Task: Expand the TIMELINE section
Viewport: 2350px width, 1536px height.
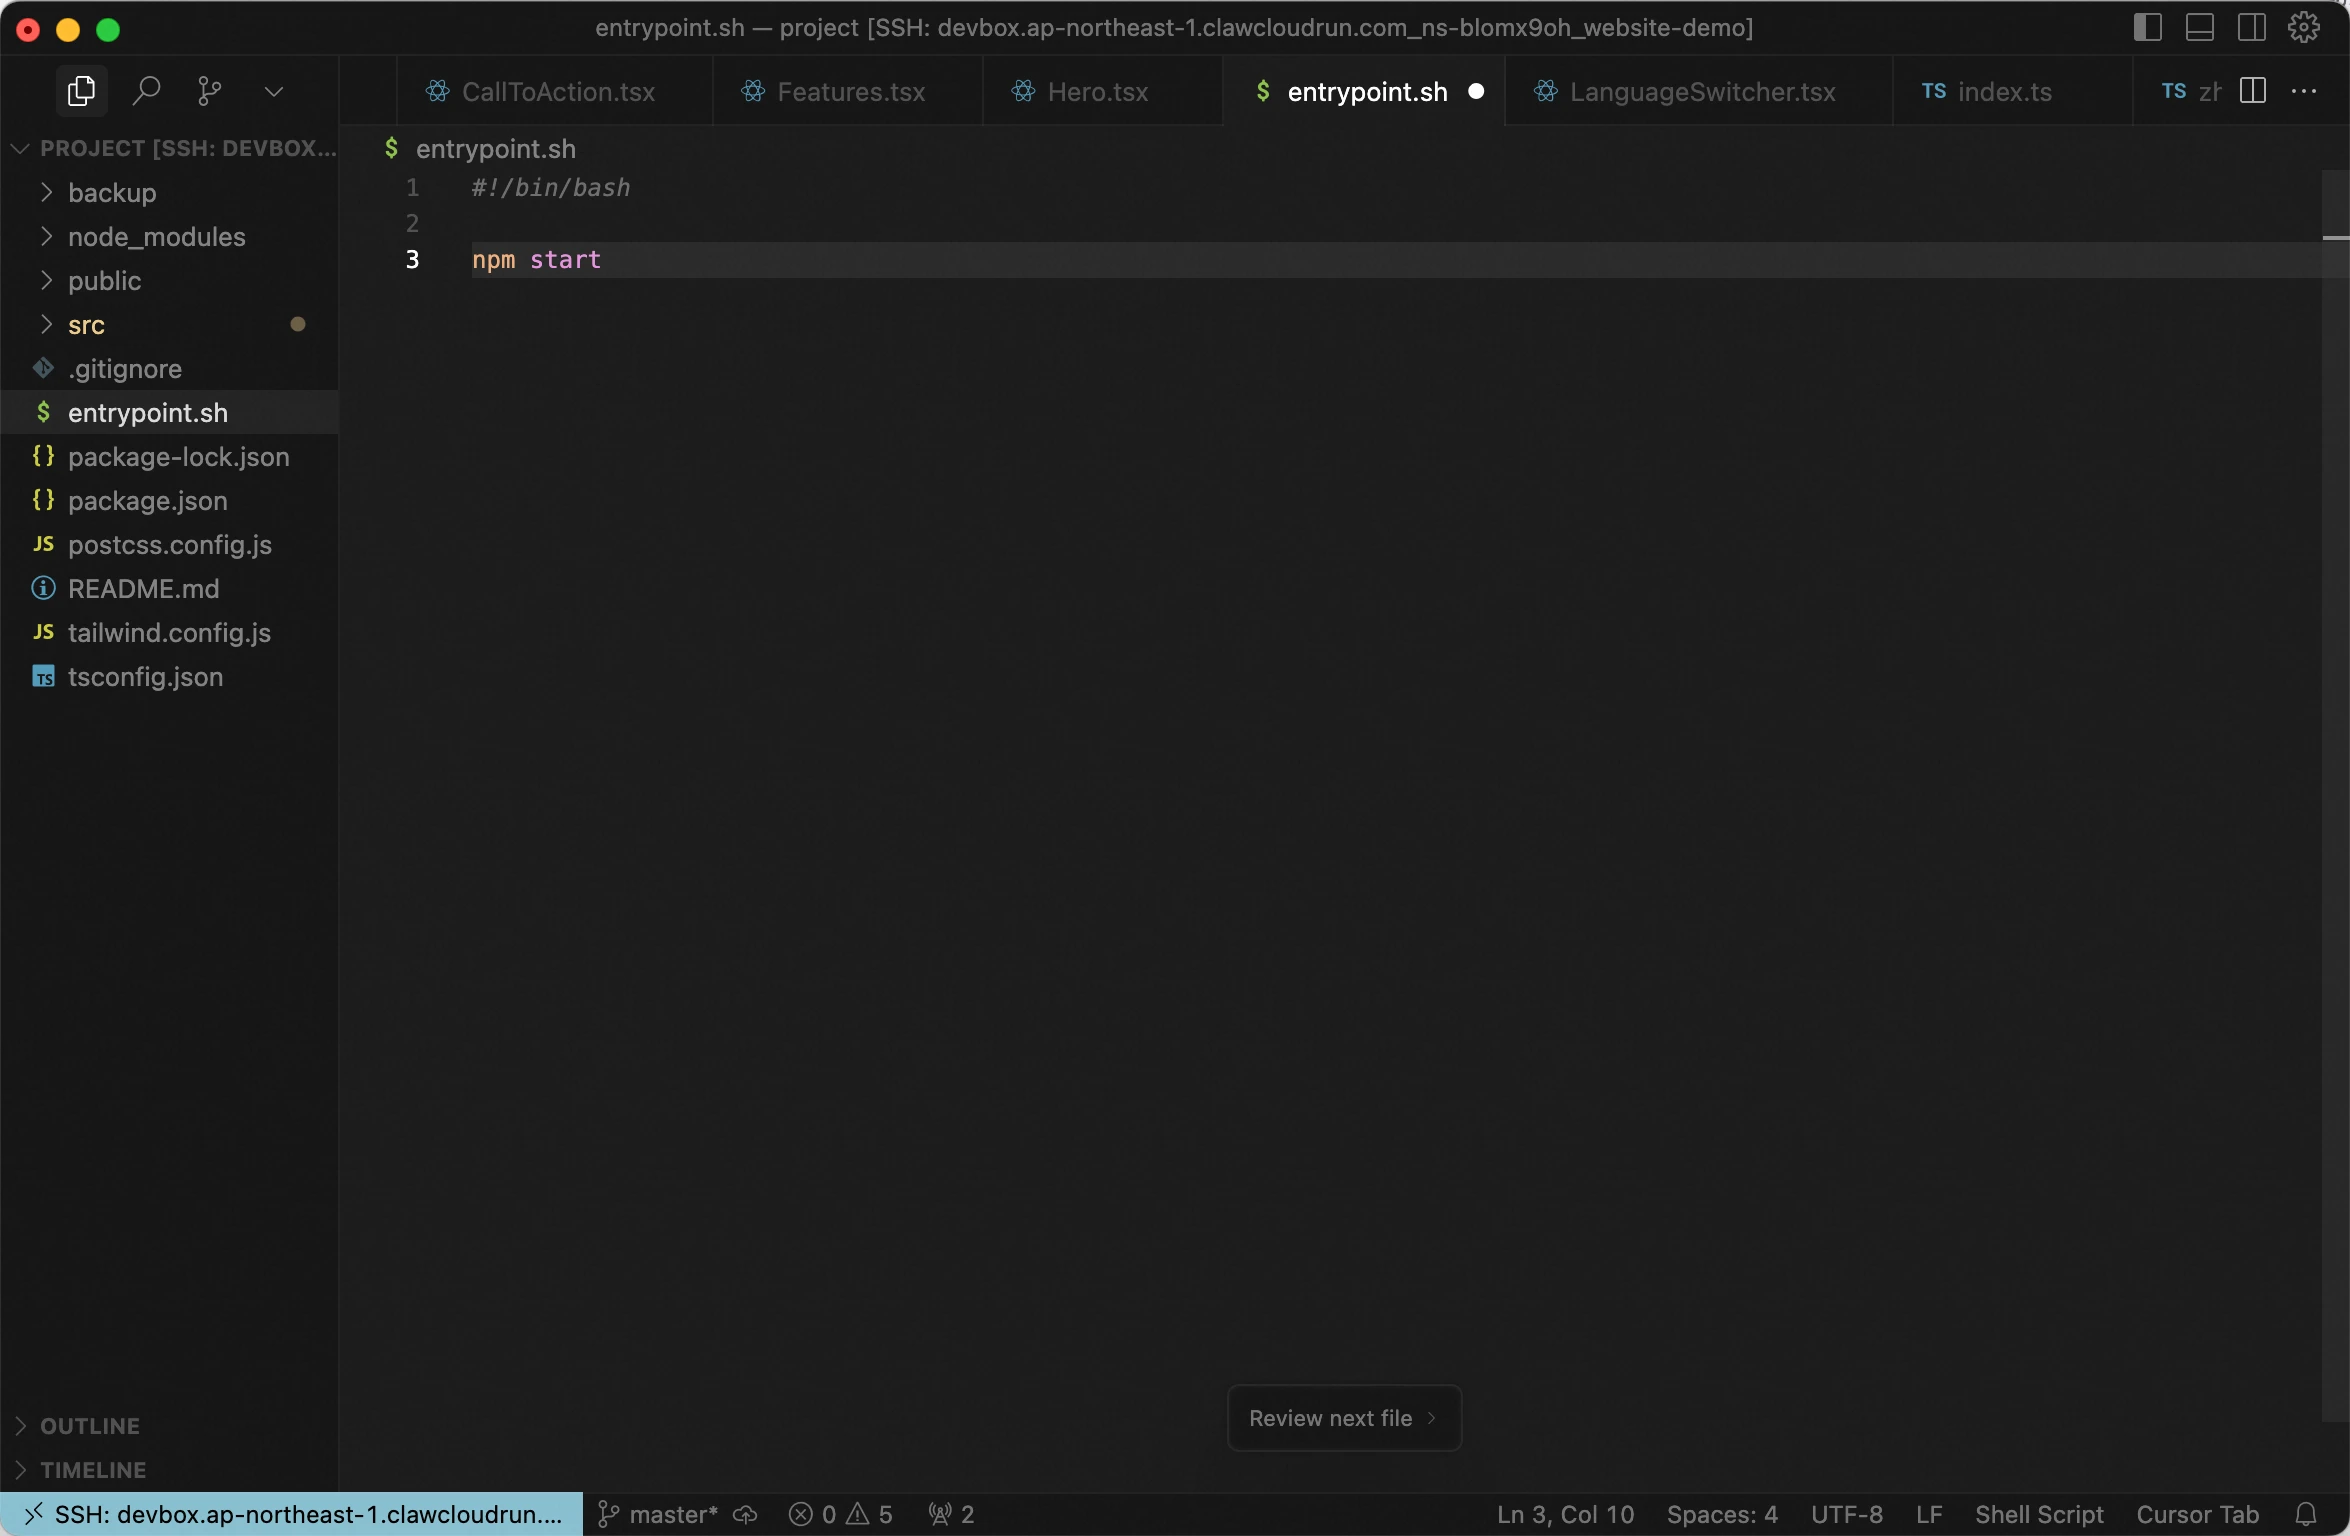Action: [169, 1469]
